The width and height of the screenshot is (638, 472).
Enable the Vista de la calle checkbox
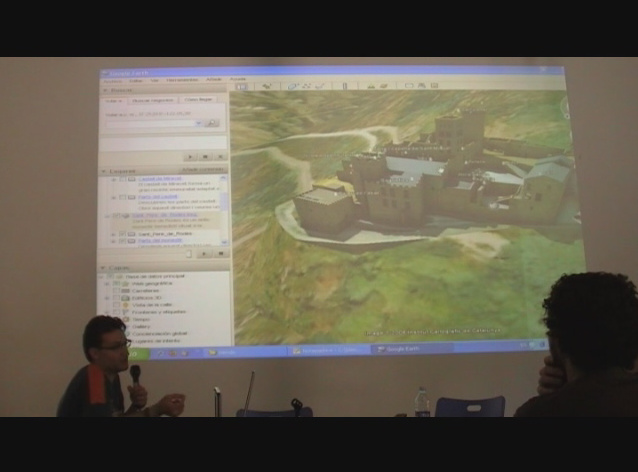point(116,305)
